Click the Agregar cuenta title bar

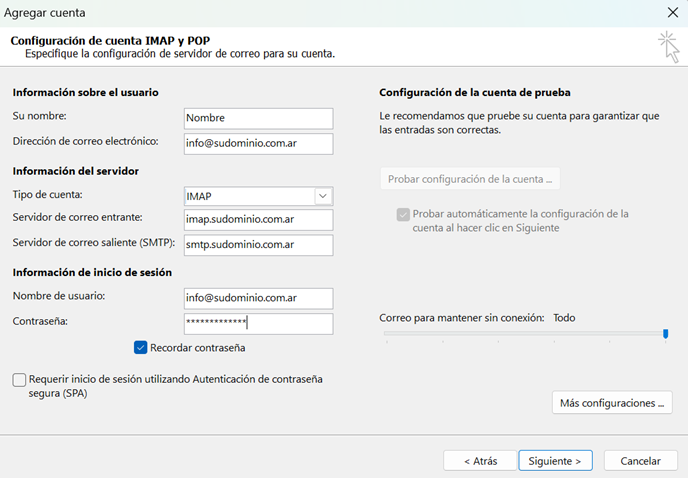coord(300,13)
